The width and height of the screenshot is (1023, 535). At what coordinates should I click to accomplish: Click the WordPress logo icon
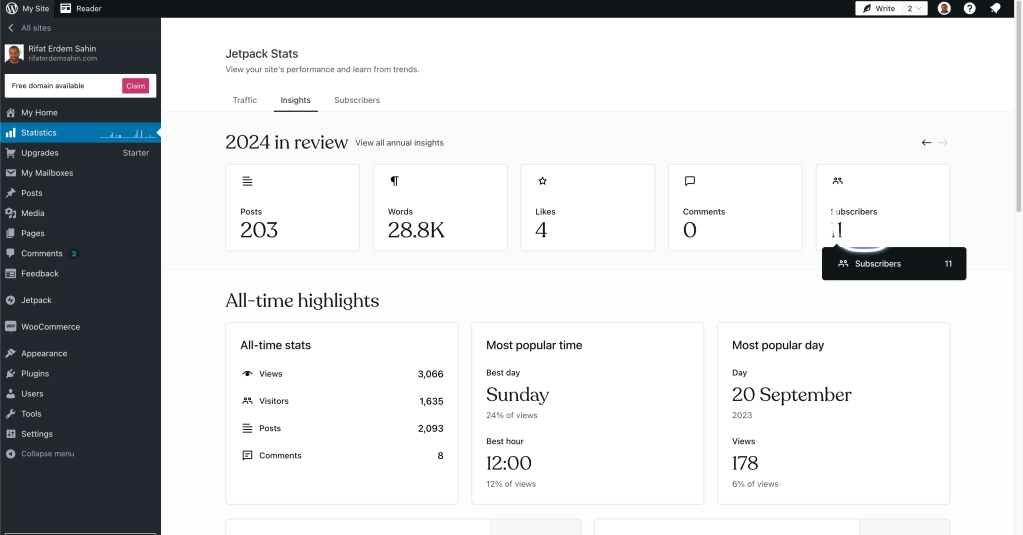(x=12, y=8)
